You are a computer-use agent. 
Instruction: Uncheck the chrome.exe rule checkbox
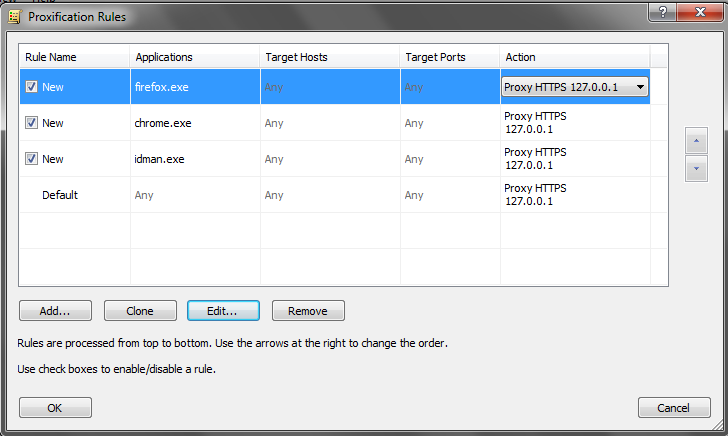(31, 123)
